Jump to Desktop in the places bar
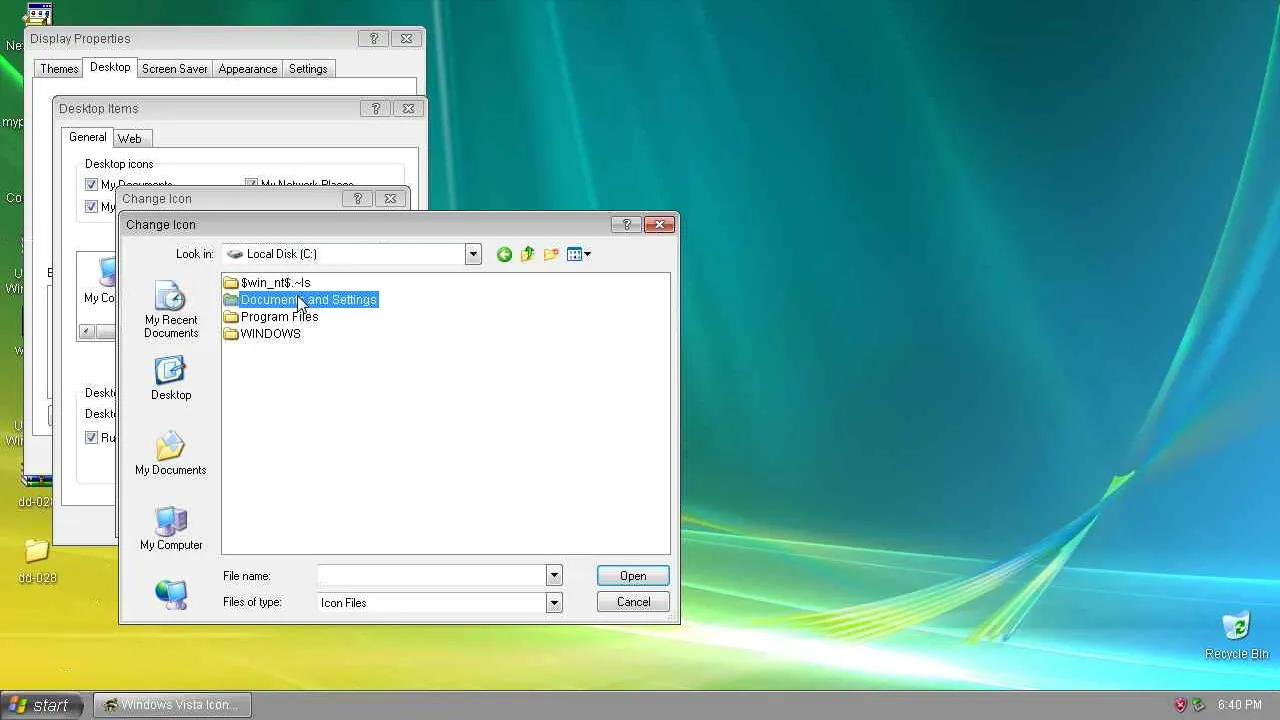 (x=171, y=379)
